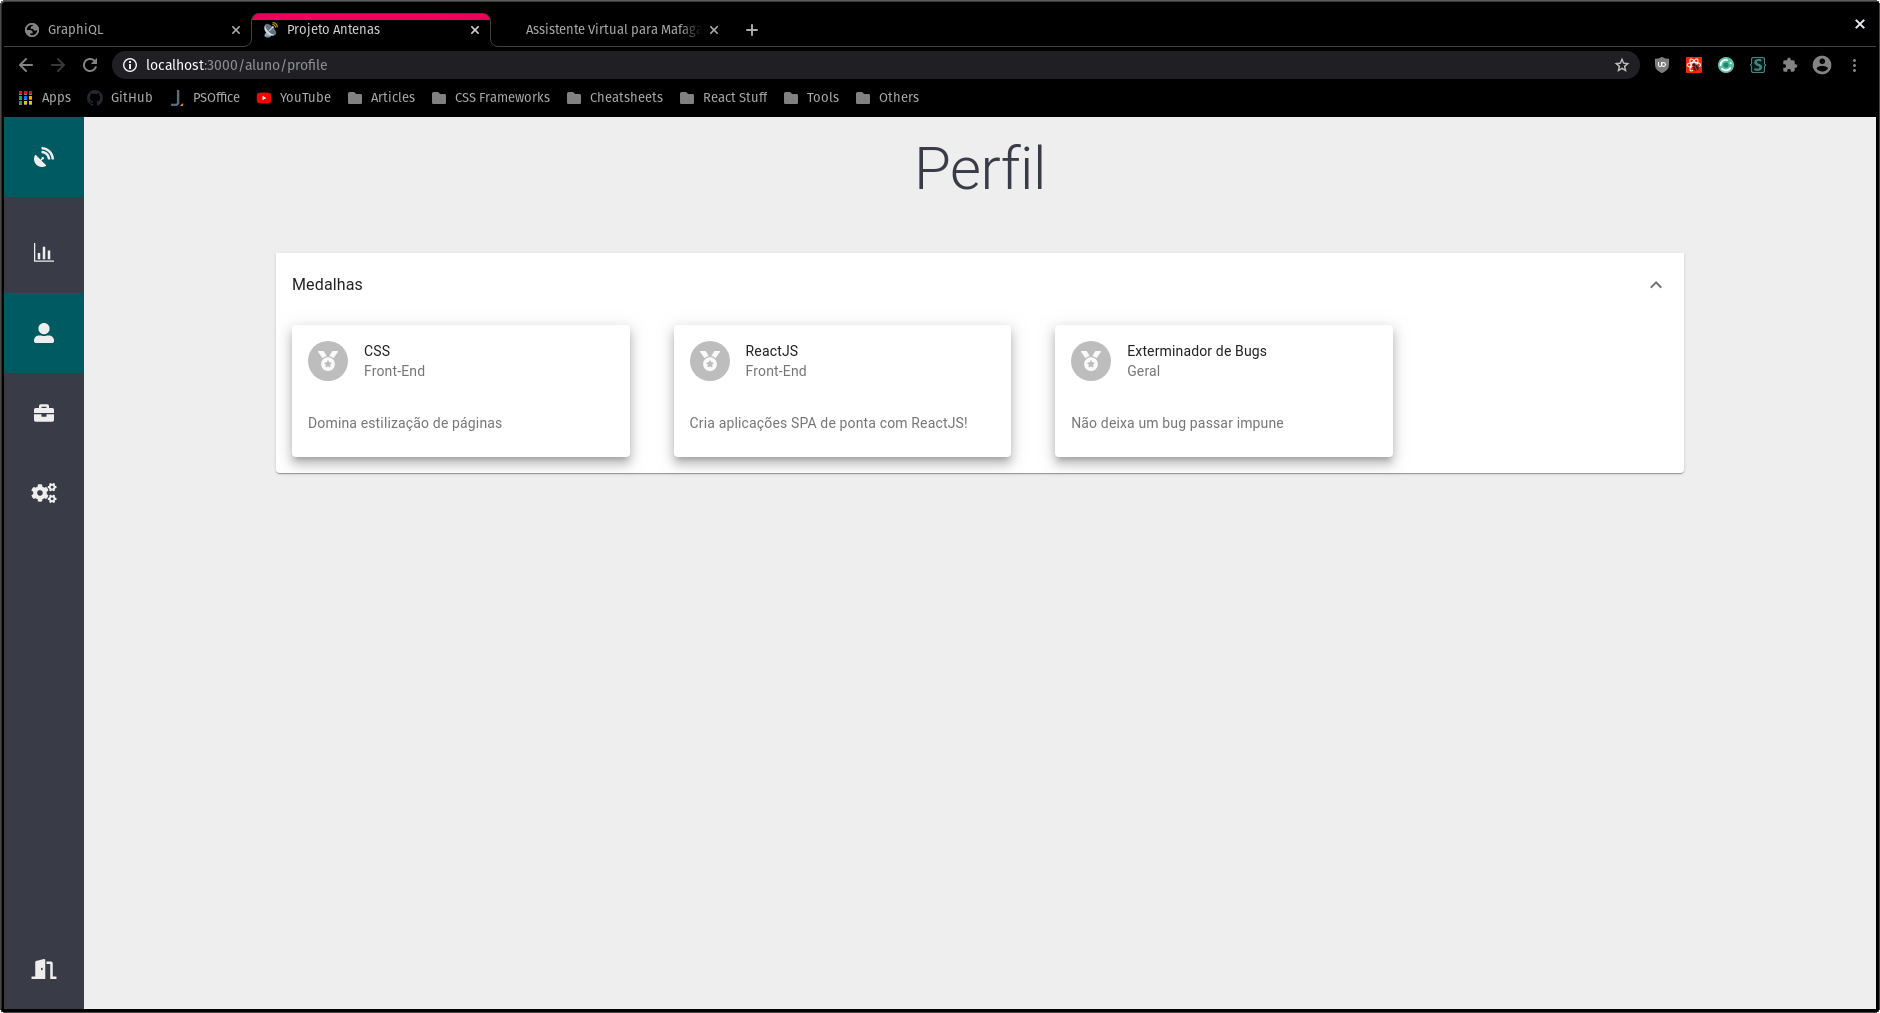Click the ReactJS medal card title

point(772,351)
